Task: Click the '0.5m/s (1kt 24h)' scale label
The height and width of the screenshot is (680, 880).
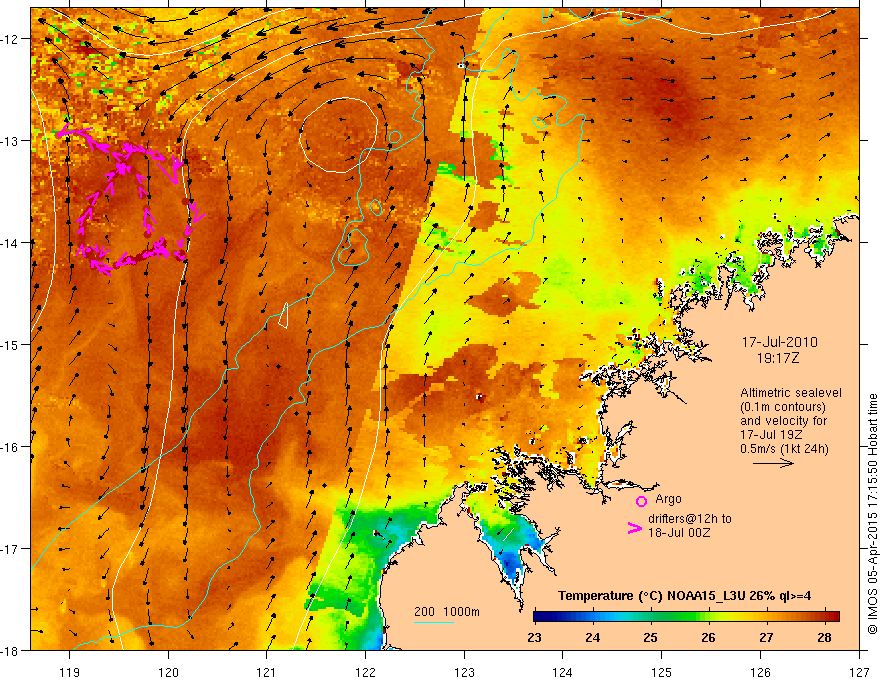Action: pyautogui.click(x=784, y=448)
